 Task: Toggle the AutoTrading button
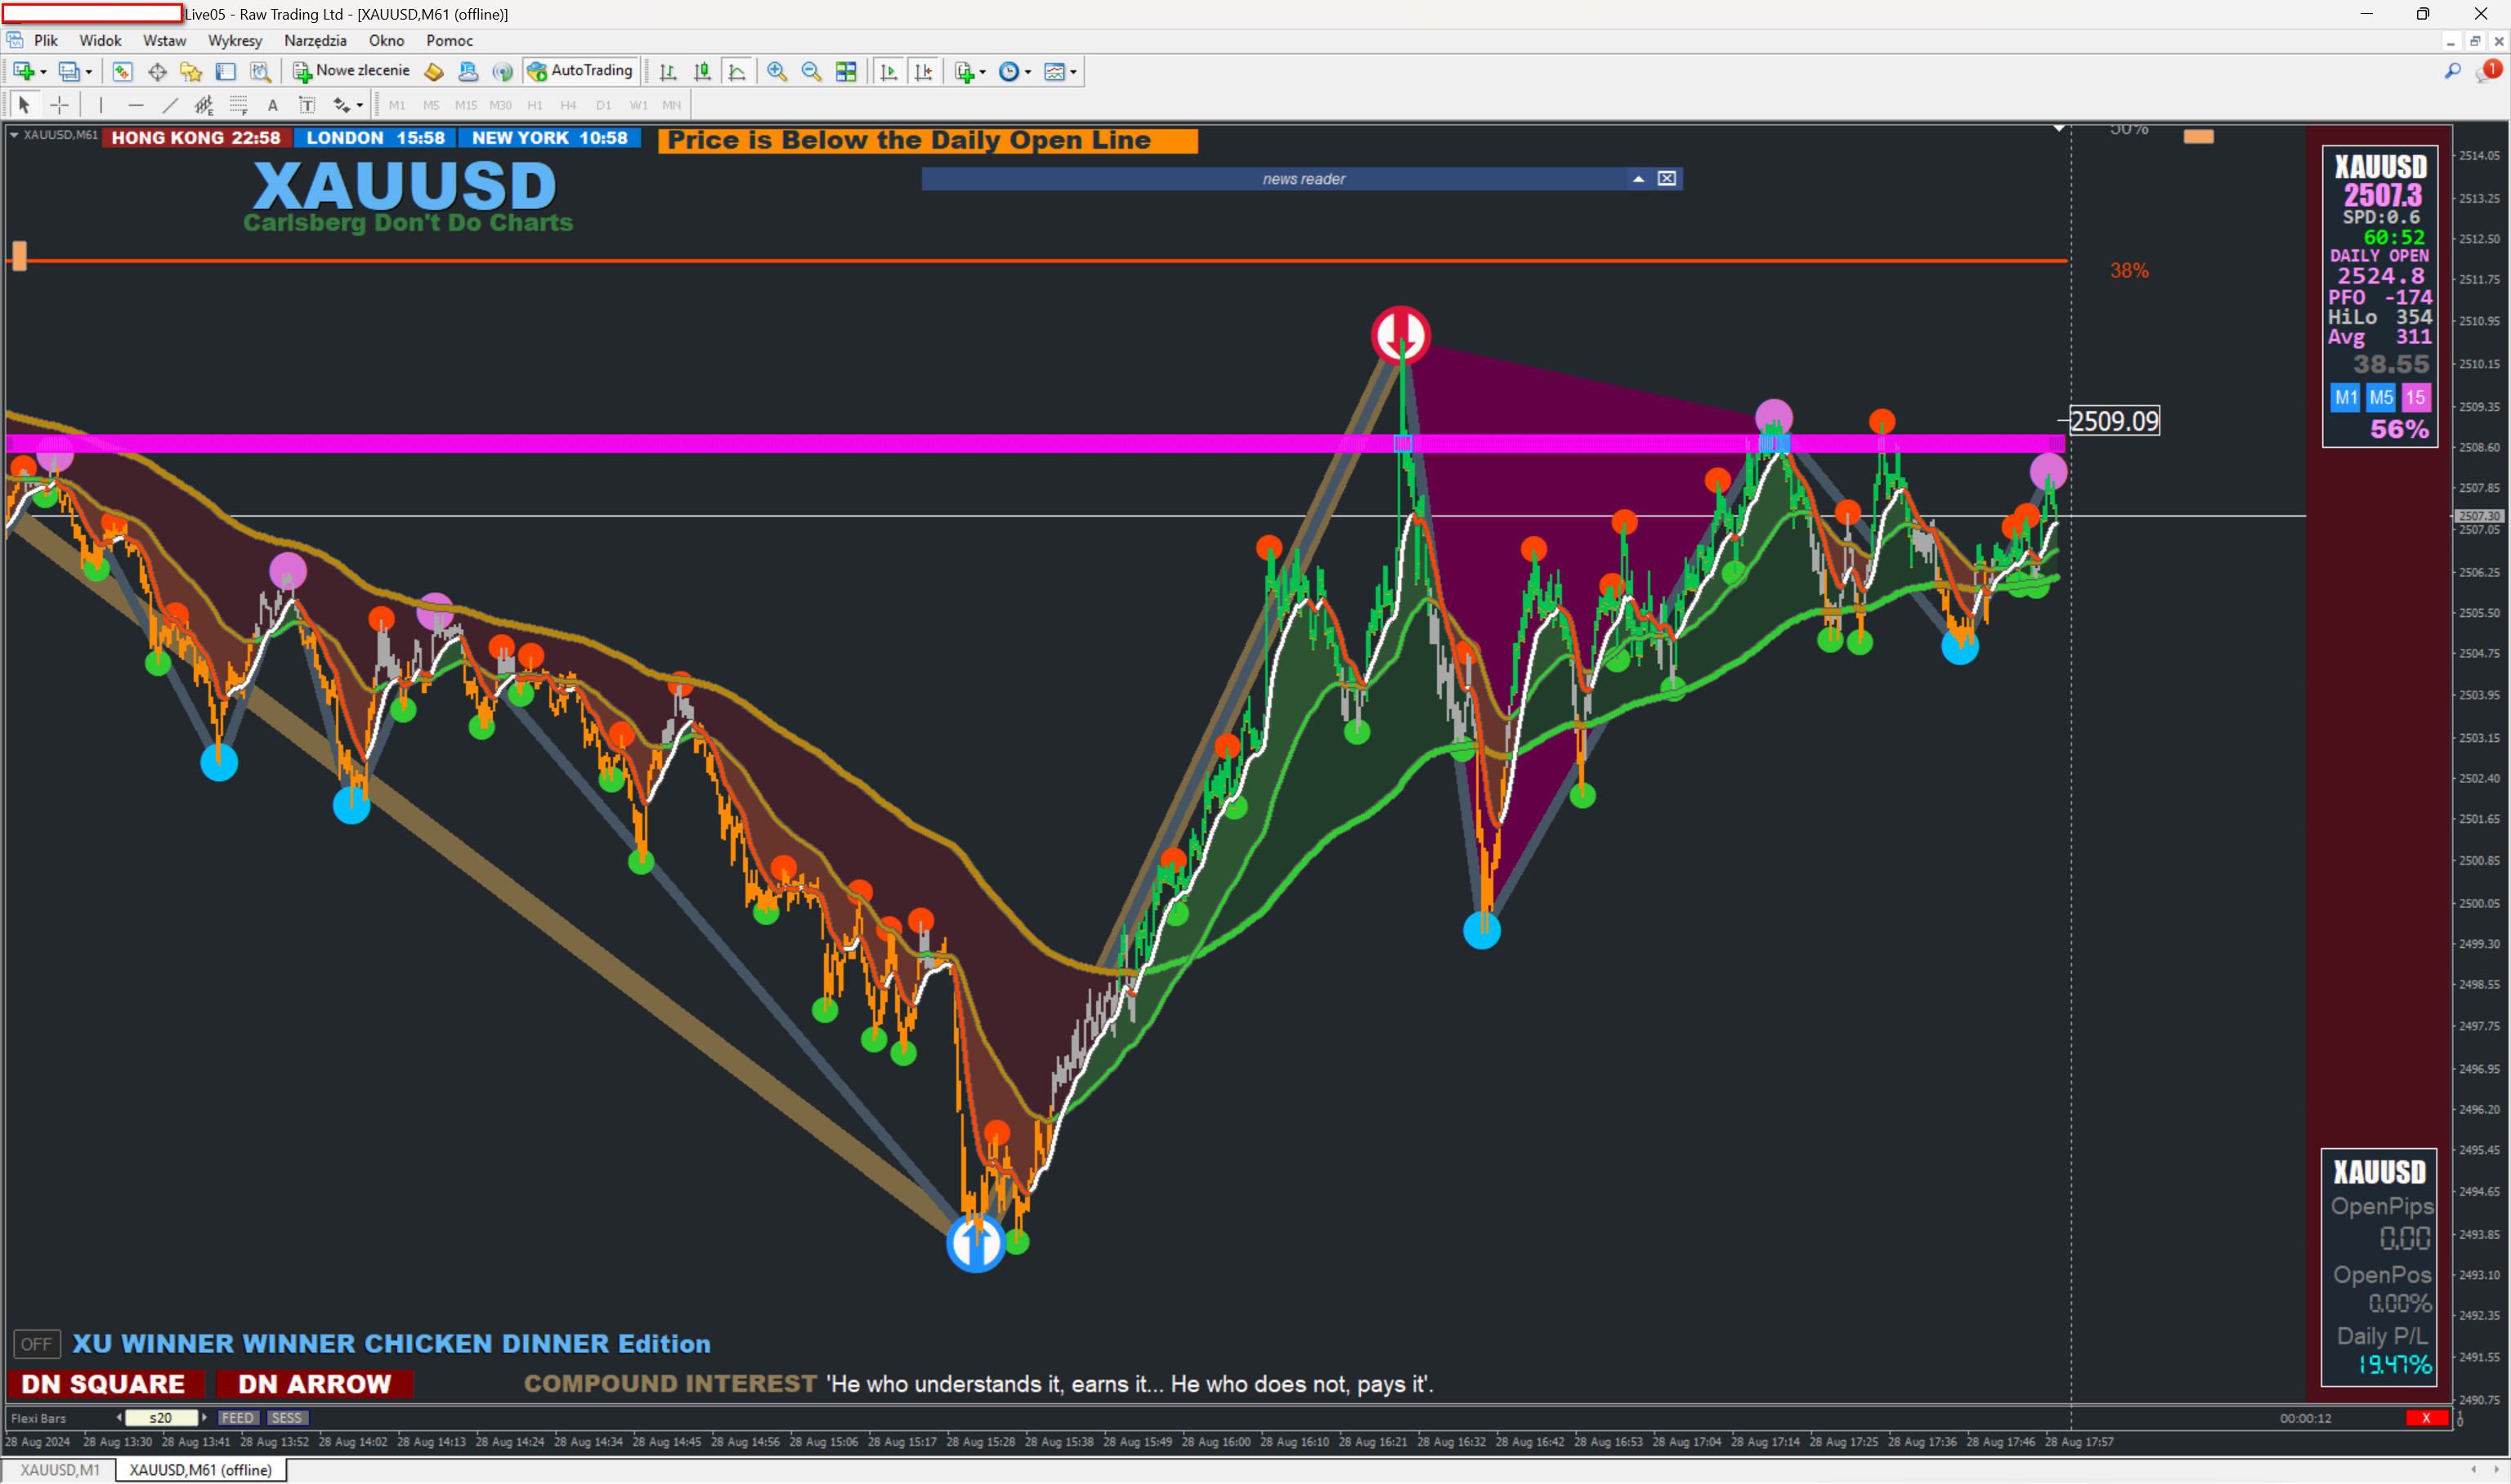point(581,71)
